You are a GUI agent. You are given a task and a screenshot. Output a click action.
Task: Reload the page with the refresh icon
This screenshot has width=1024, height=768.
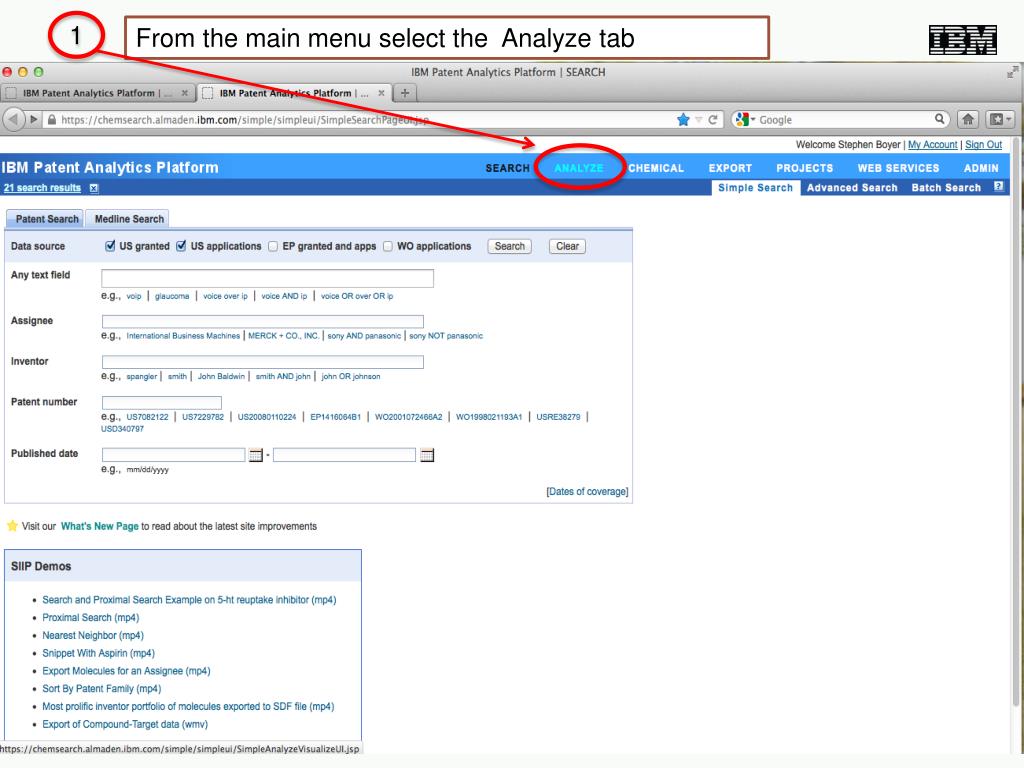(x=713, y=120)
